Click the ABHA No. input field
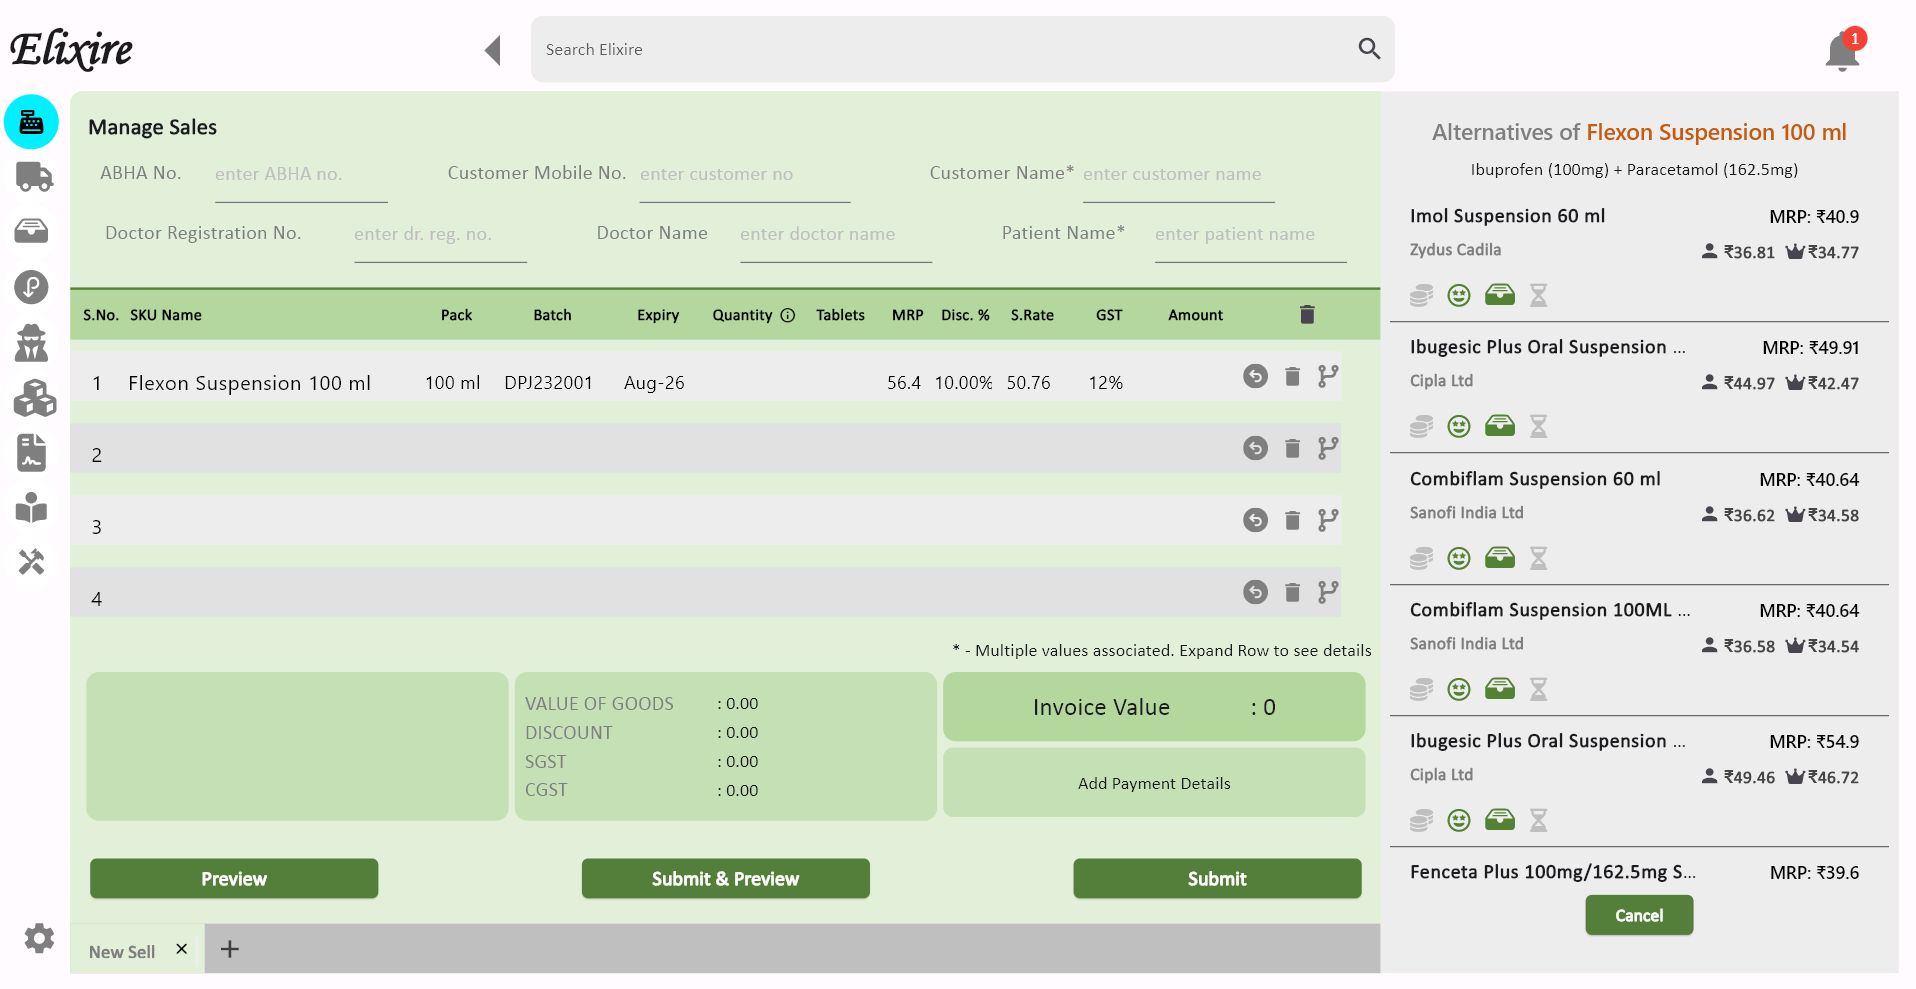The width and height of the screenshot is (1916, 989). [x=301, y=175]
